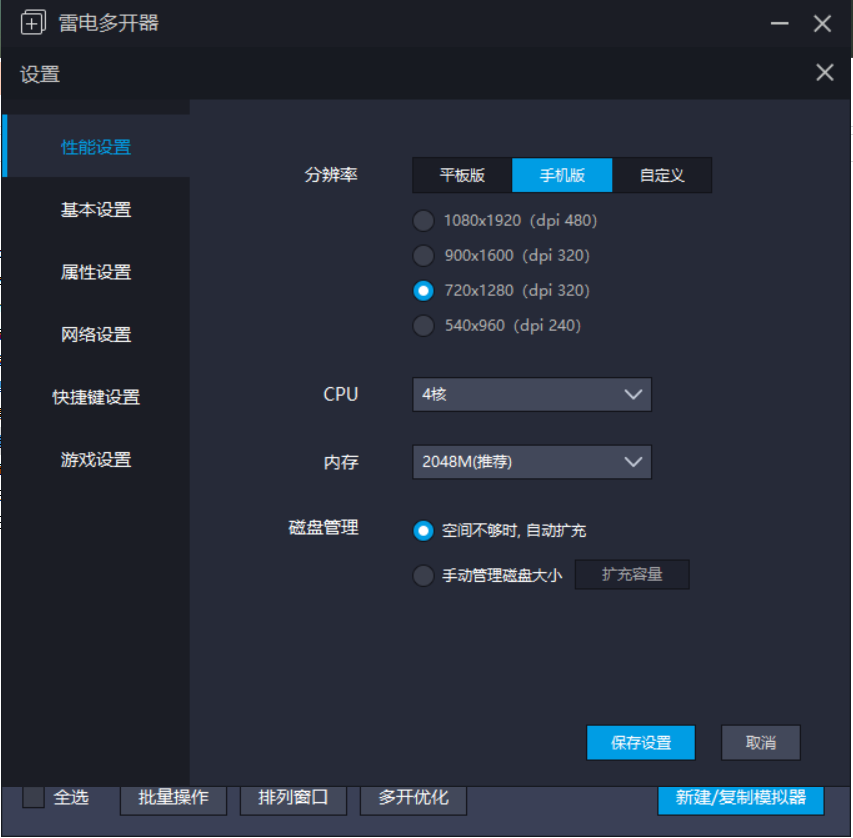Open 基本设置 in the sidebar
The width and height of the screenshot is (853, 838).
[x=96, y=210]
